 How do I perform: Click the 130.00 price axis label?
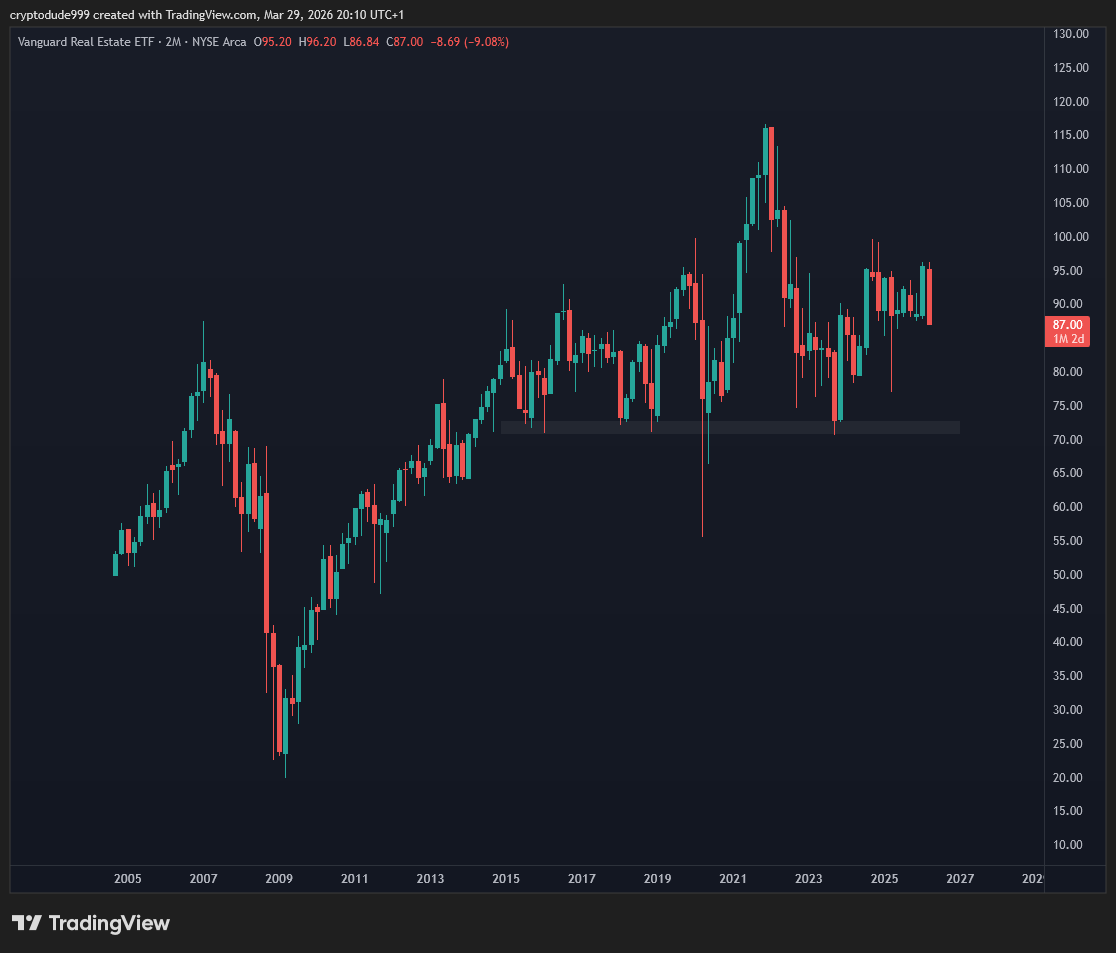point(1070,33)
